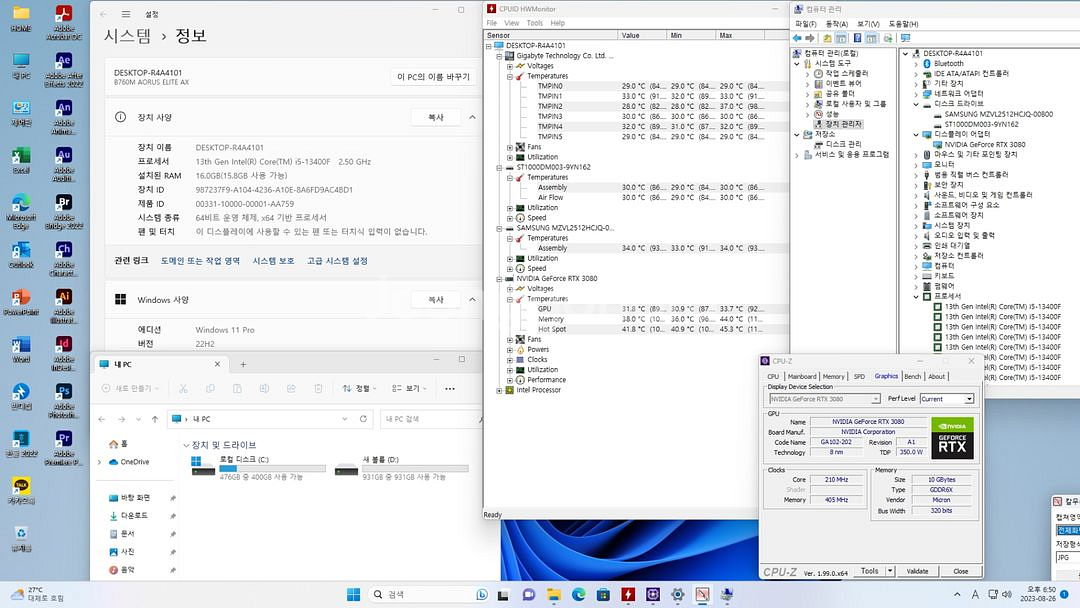Image resolution: width=1080 pixels, height=608 pixels.
Task: Click the Microsoft Store icon in taskbar
Action: 603,594
